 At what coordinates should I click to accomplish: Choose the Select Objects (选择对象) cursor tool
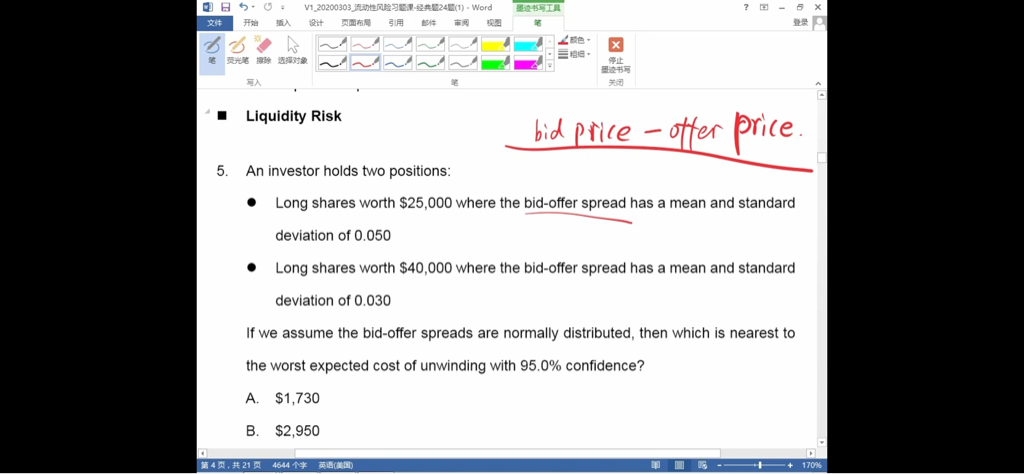292,50
